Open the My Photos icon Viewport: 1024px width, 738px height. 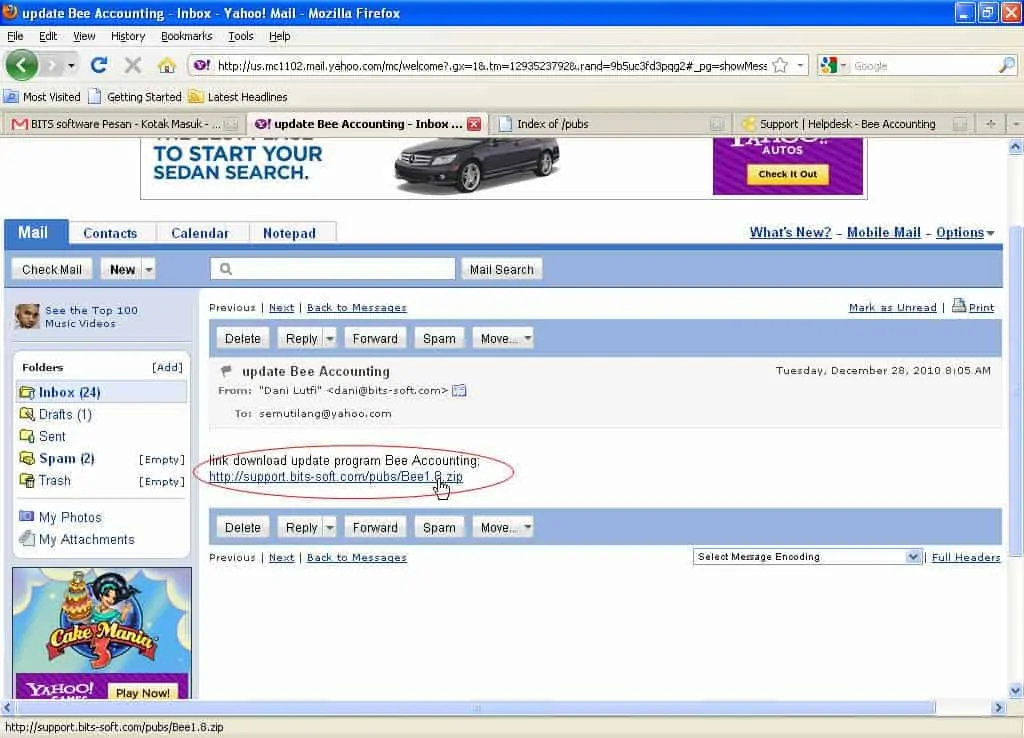pyautogui.click(x=27, y=517)
